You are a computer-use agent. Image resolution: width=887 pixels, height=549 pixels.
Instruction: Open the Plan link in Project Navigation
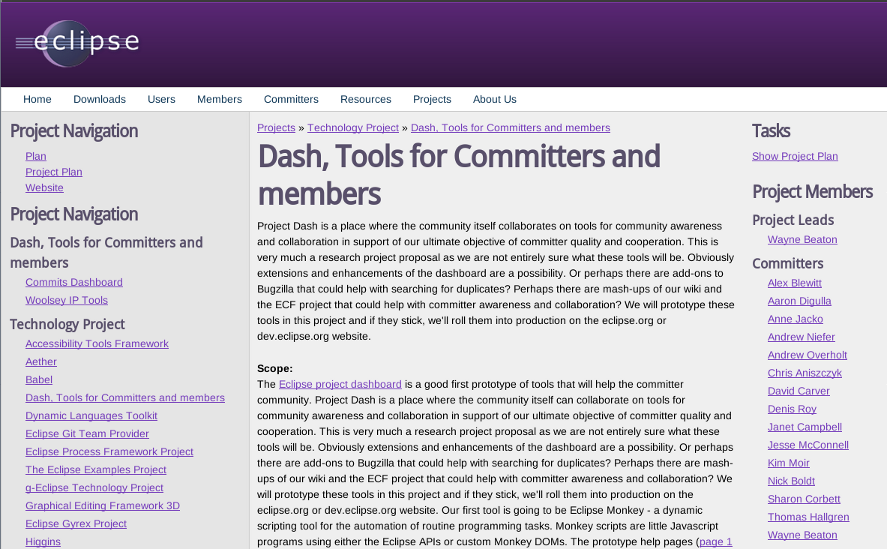pos(36,156)
